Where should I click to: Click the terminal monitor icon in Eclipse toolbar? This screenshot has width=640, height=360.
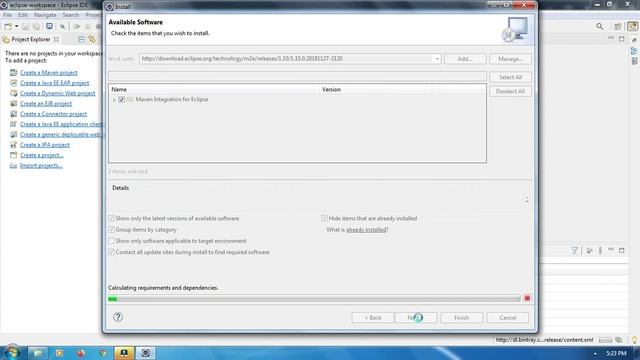point(49,27)
